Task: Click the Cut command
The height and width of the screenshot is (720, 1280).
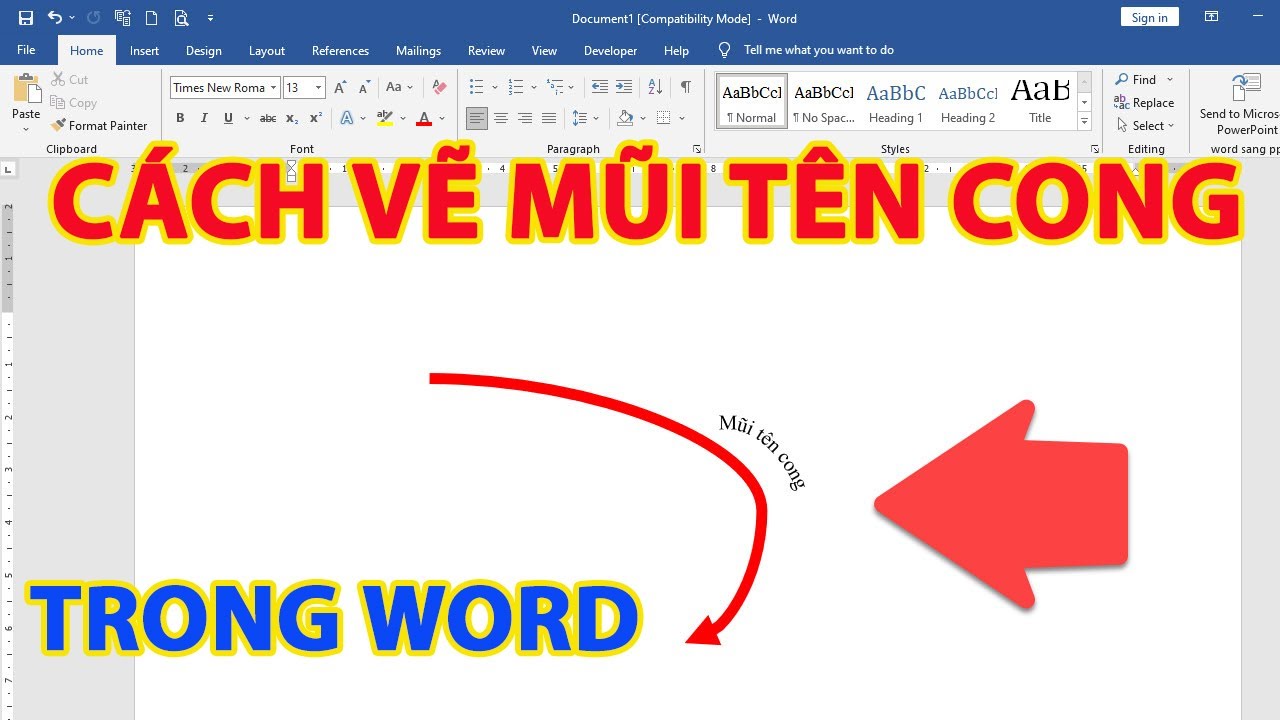Action: pyautogui.click(x=70, y=79)
